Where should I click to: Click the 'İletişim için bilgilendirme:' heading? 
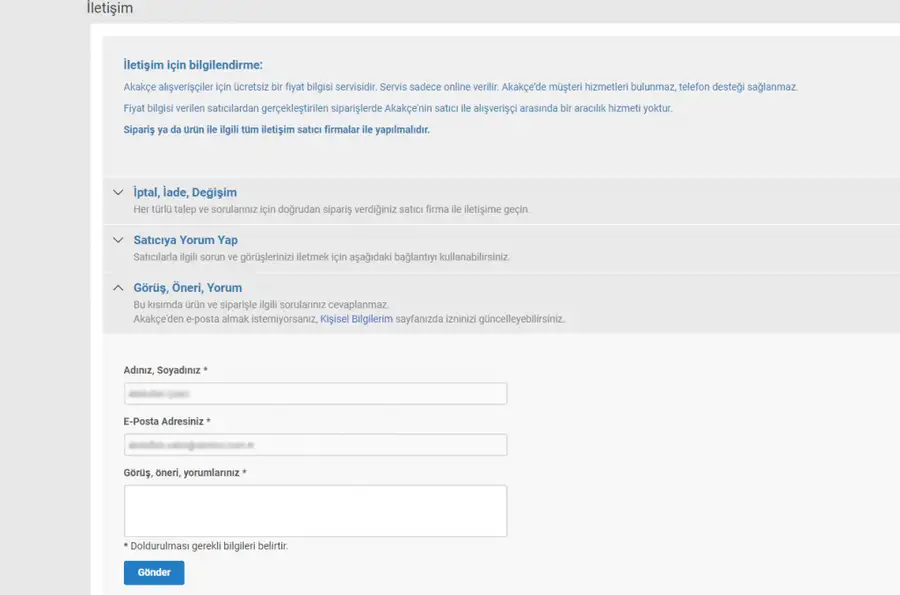click(193, 65)
